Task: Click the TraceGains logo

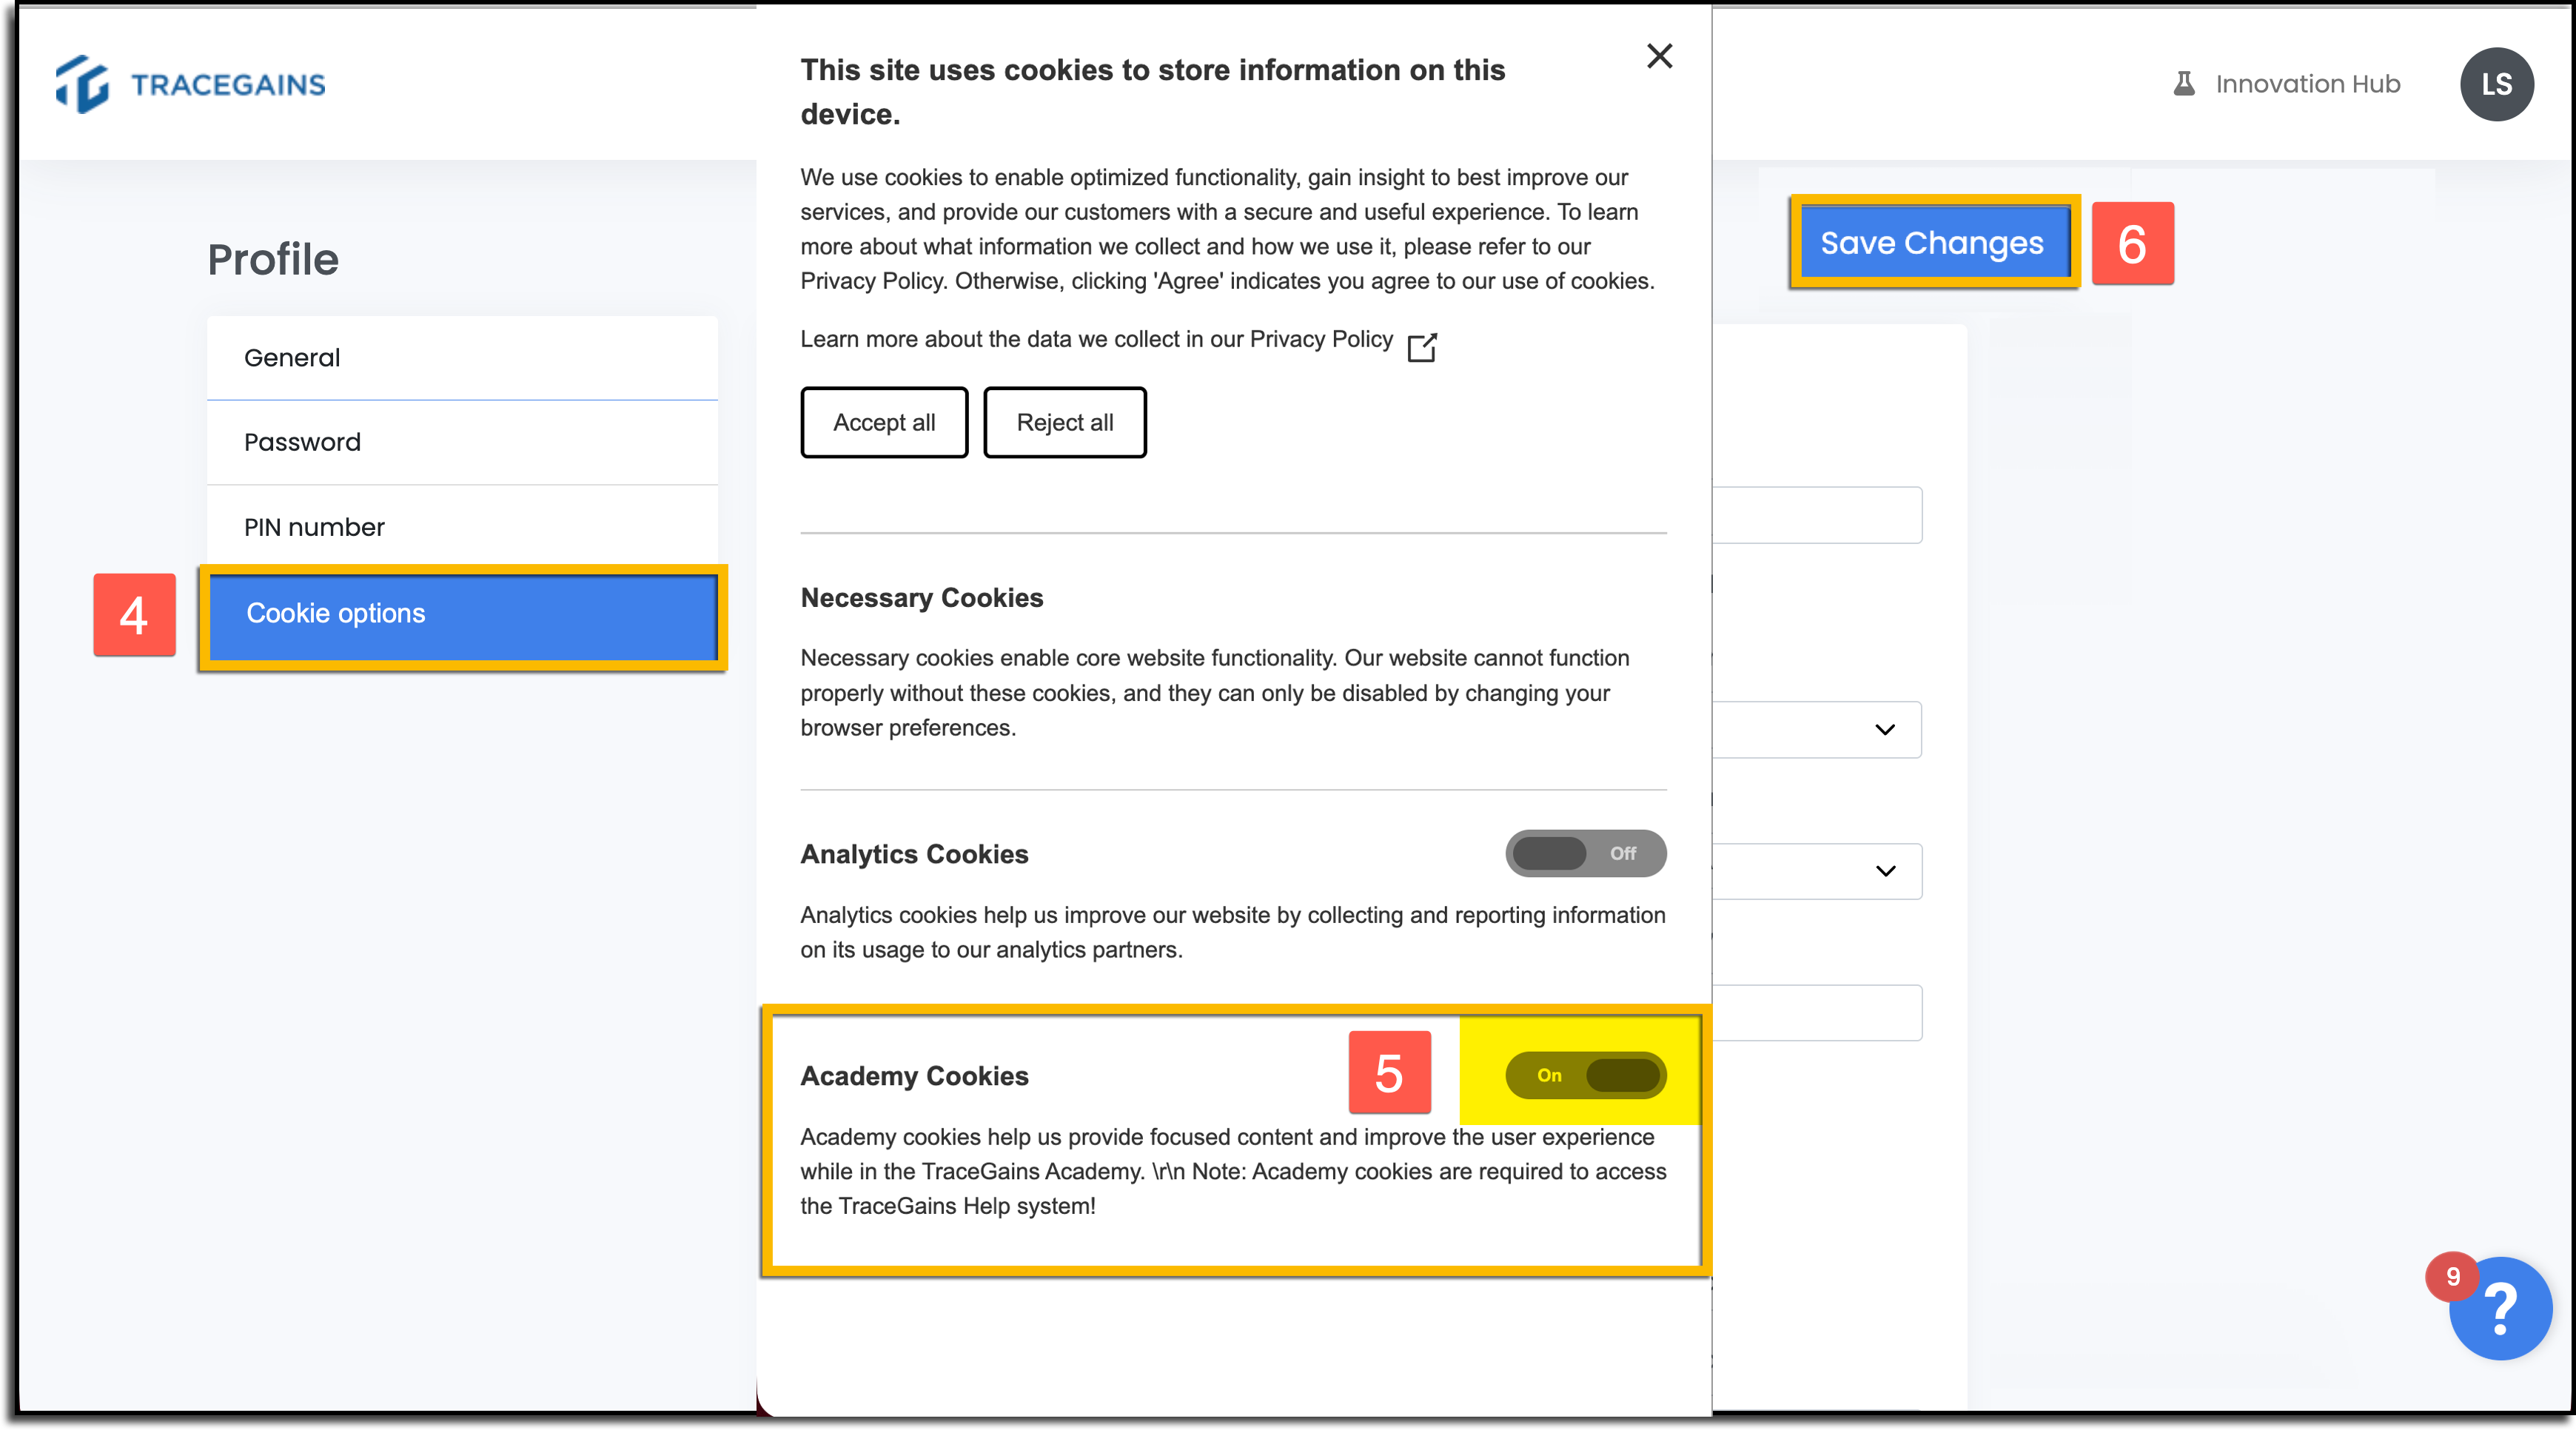Action: coord(190,84)
